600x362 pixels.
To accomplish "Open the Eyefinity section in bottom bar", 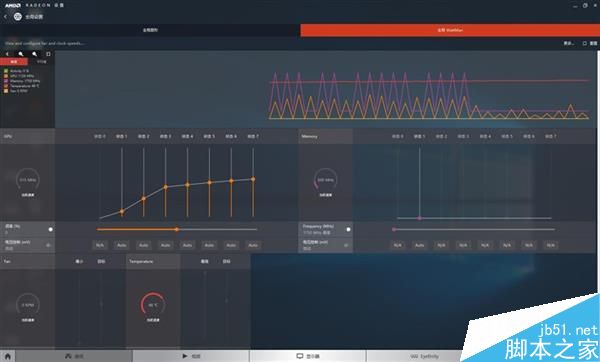I will 424,356.
